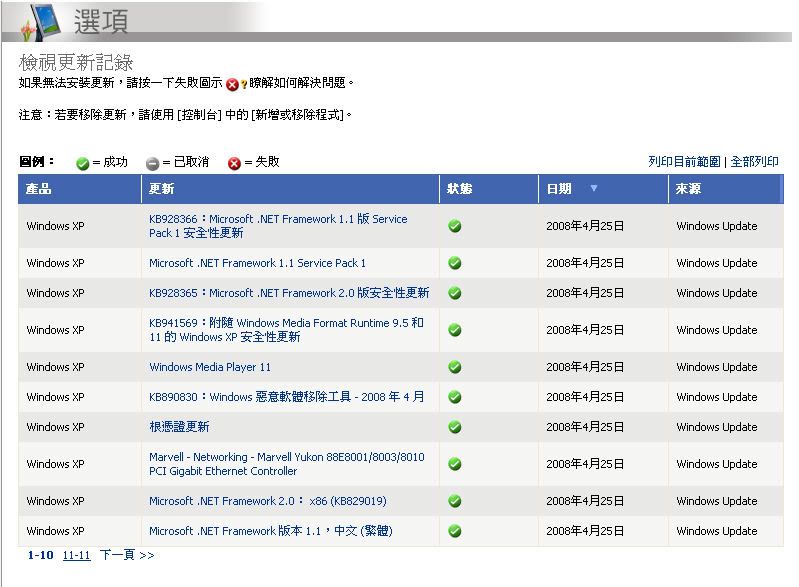Open KB941569 Windows Media Format Runtime update

pyautogui.click(x=286, y=330)
